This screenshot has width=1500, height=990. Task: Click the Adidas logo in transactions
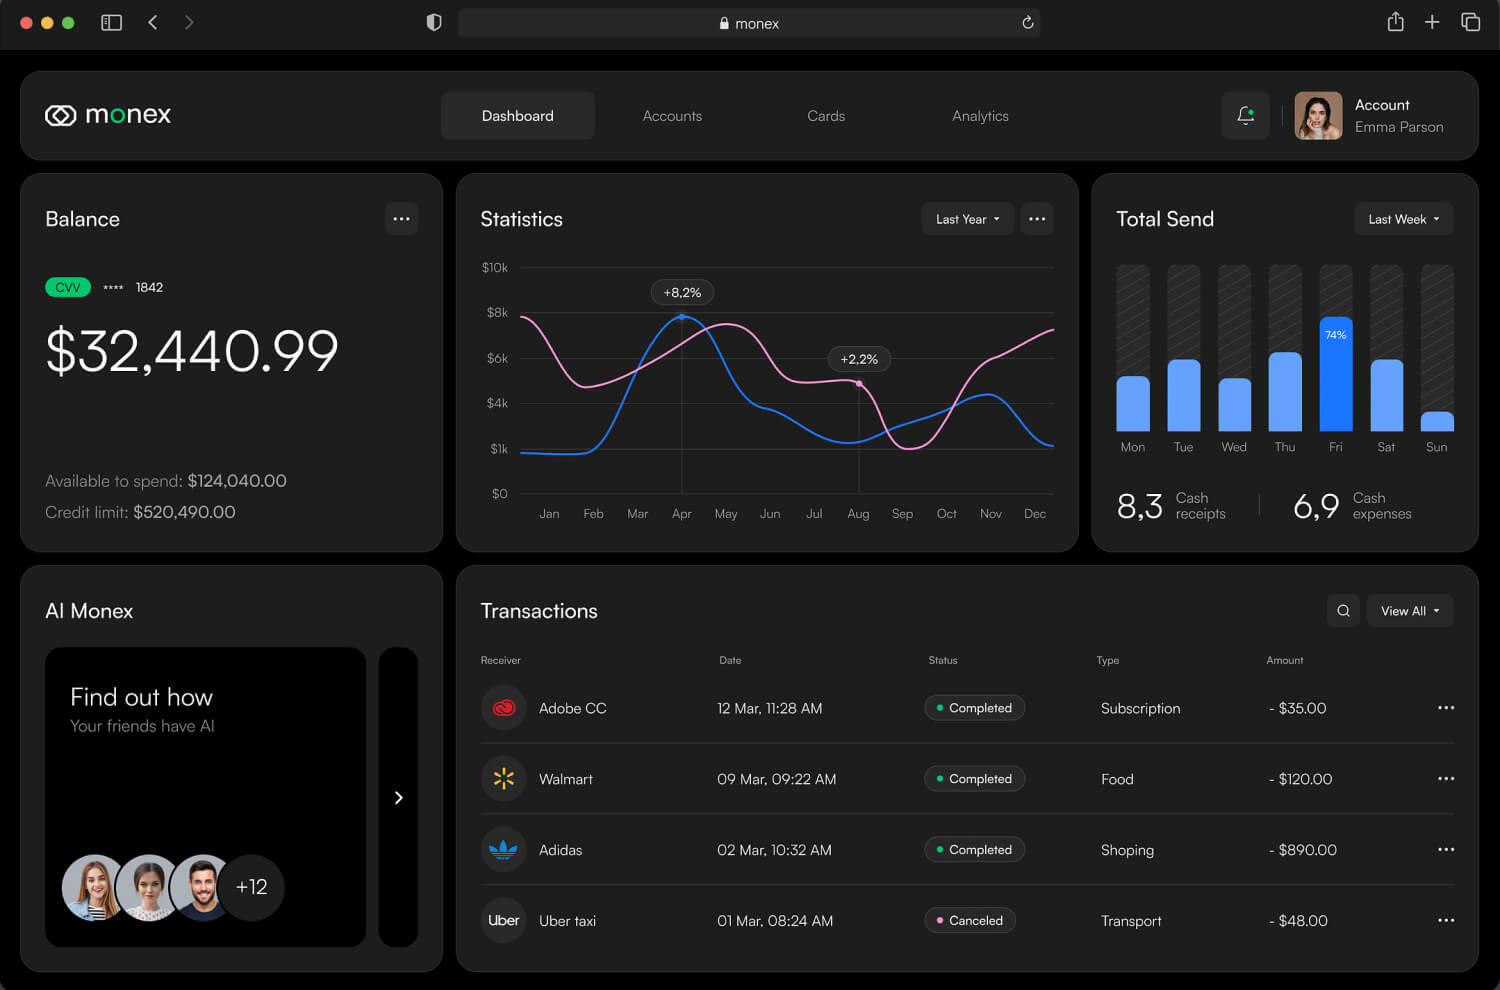(503, 849)
